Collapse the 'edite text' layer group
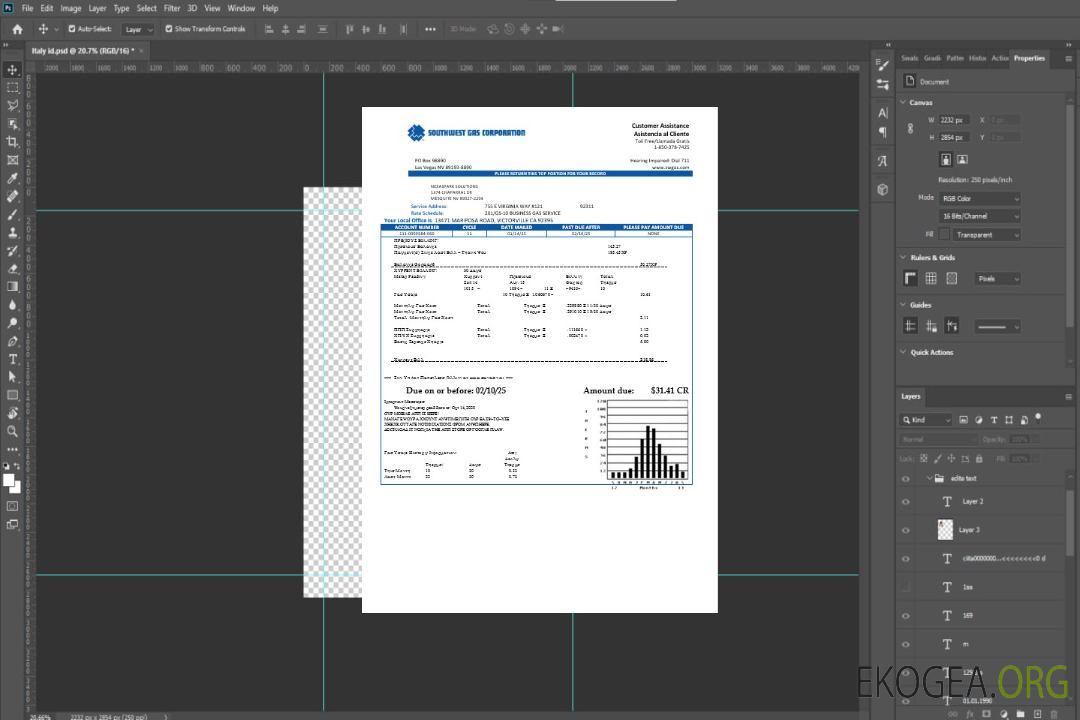Viewport: 1080px width, 720px height. coord(929,478)
